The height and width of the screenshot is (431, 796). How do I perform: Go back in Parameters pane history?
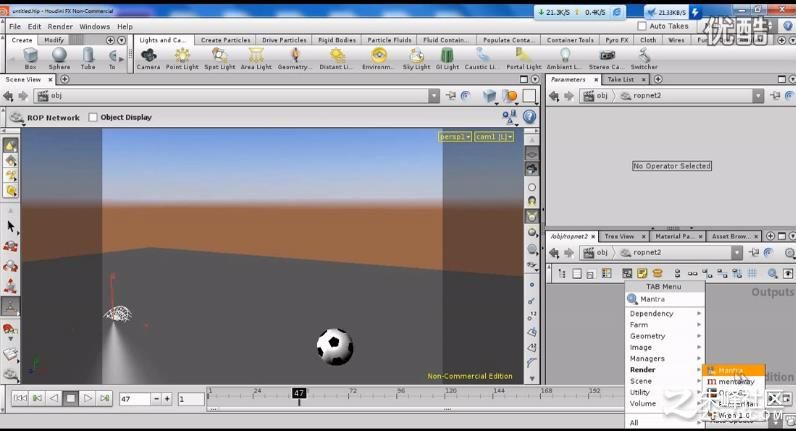[x=554, y=96]
